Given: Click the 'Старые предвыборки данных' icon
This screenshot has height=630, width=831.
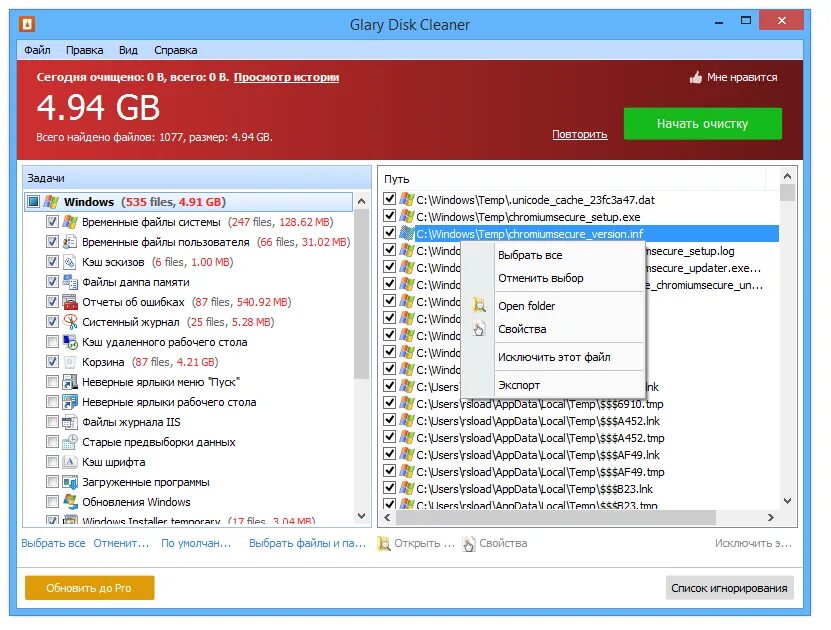Looking at the screenshot, I should (x=70, y=442).
